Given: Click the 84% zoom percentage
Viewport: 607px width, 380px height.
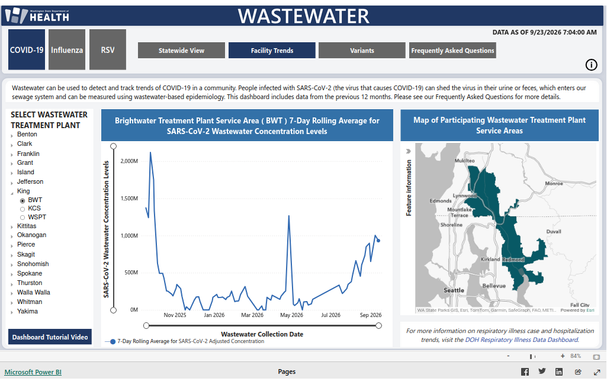Looking at the screenshot, I should pos(576,356).
